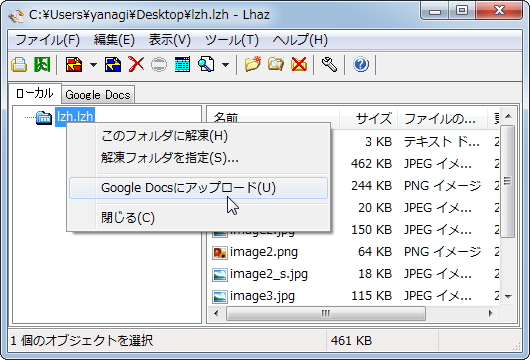Click the green exit door toolbar icon
Screen dimensions: 530x360
pyautogui.click(x=42, y=64)
